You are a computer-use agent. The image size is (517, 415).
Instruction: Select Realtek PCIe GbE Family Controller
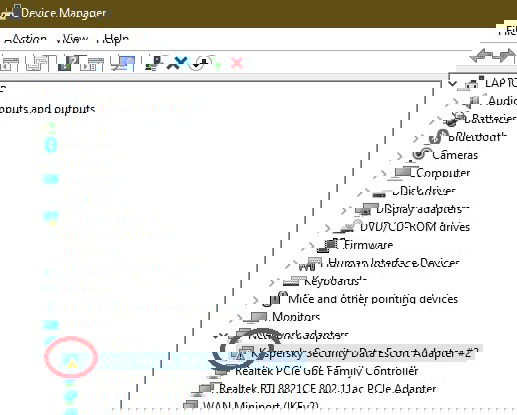point(326,371)
